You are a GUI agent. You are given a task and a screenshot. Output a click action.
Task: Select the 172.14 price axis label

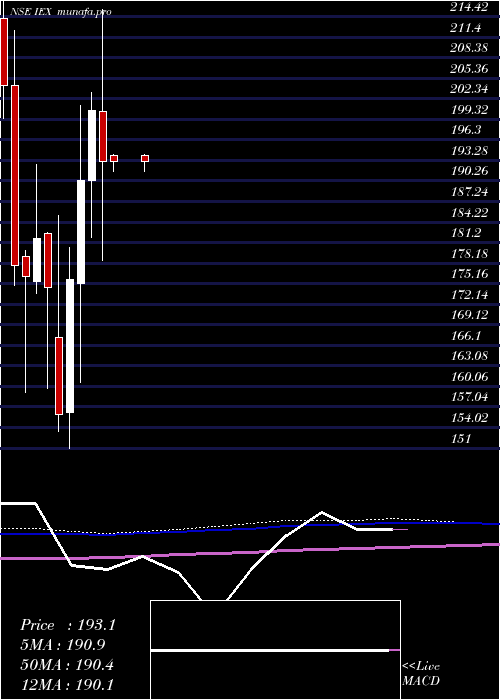(469, 294)
